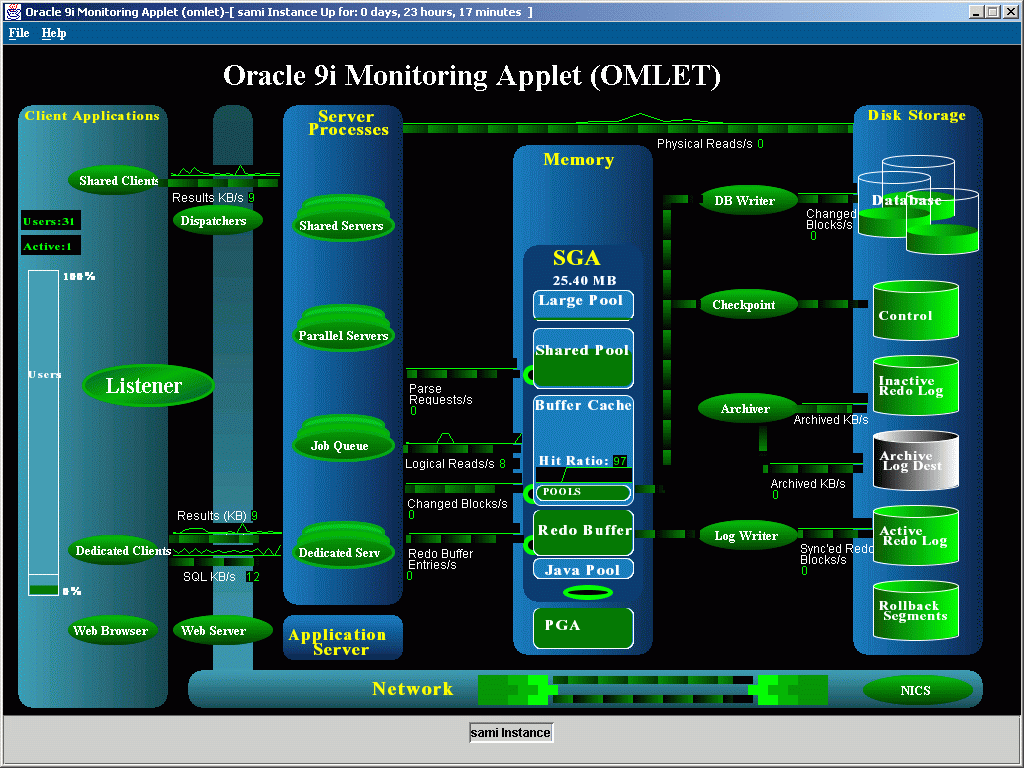Click the Users percentage gauge bar
The height and width of the screenshot is (768, 1024).
(44, 433)
